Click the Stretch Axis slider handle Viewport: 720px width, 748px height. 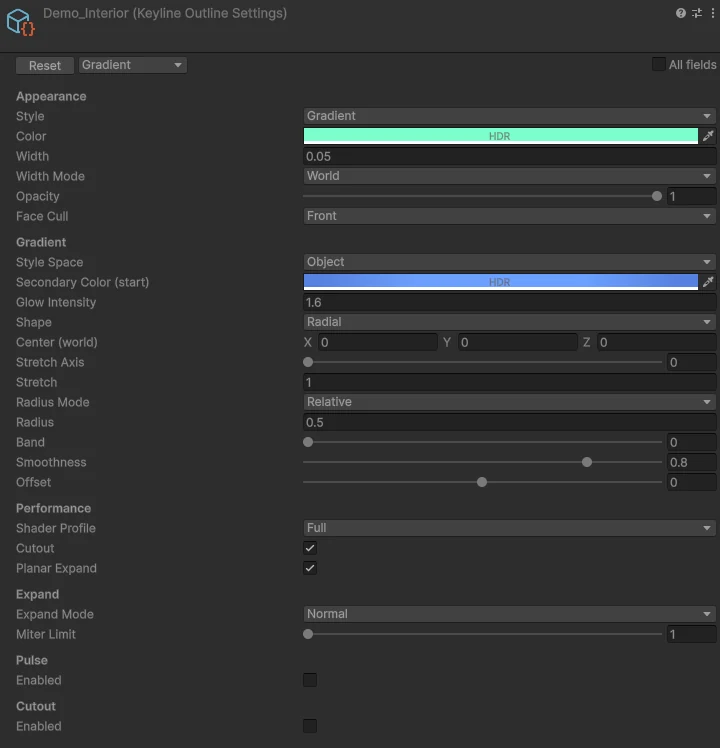[308, 362]
